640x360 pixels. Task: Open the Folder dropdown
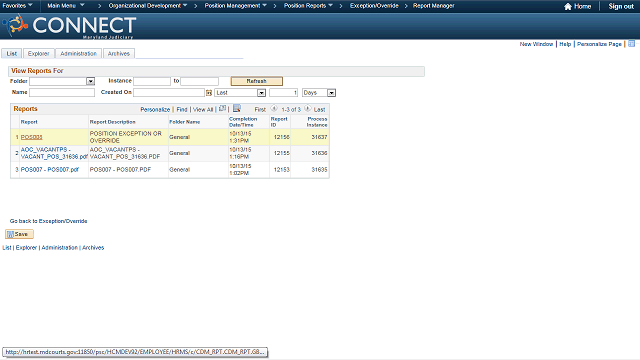91,81
